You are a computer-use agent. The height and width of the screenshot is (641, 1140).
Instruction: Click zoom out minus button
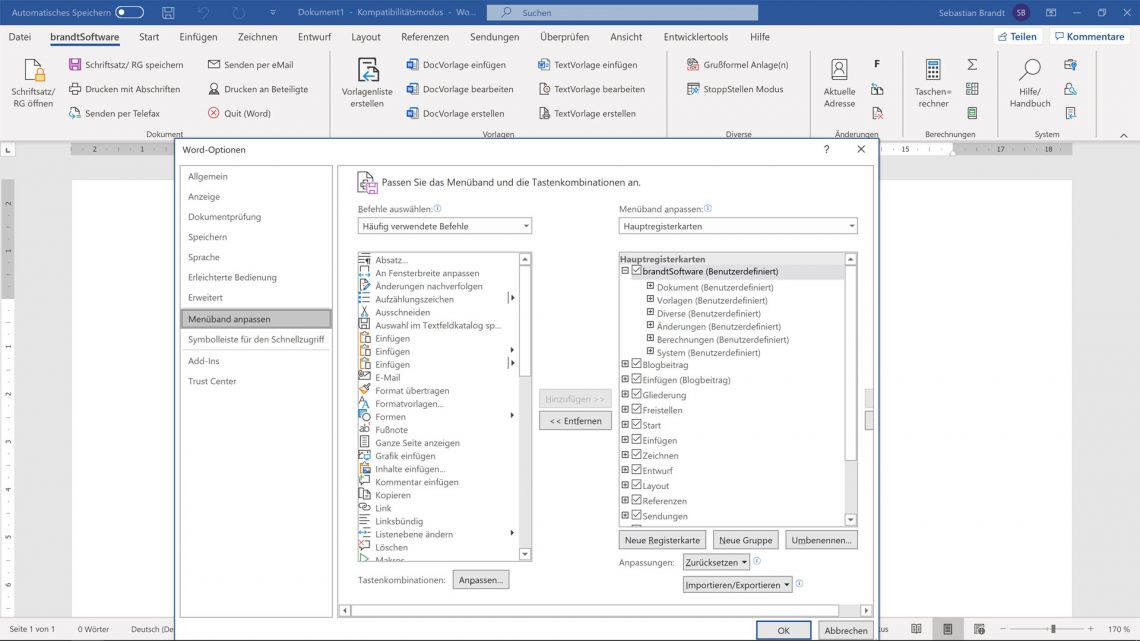pos(1003,629)
